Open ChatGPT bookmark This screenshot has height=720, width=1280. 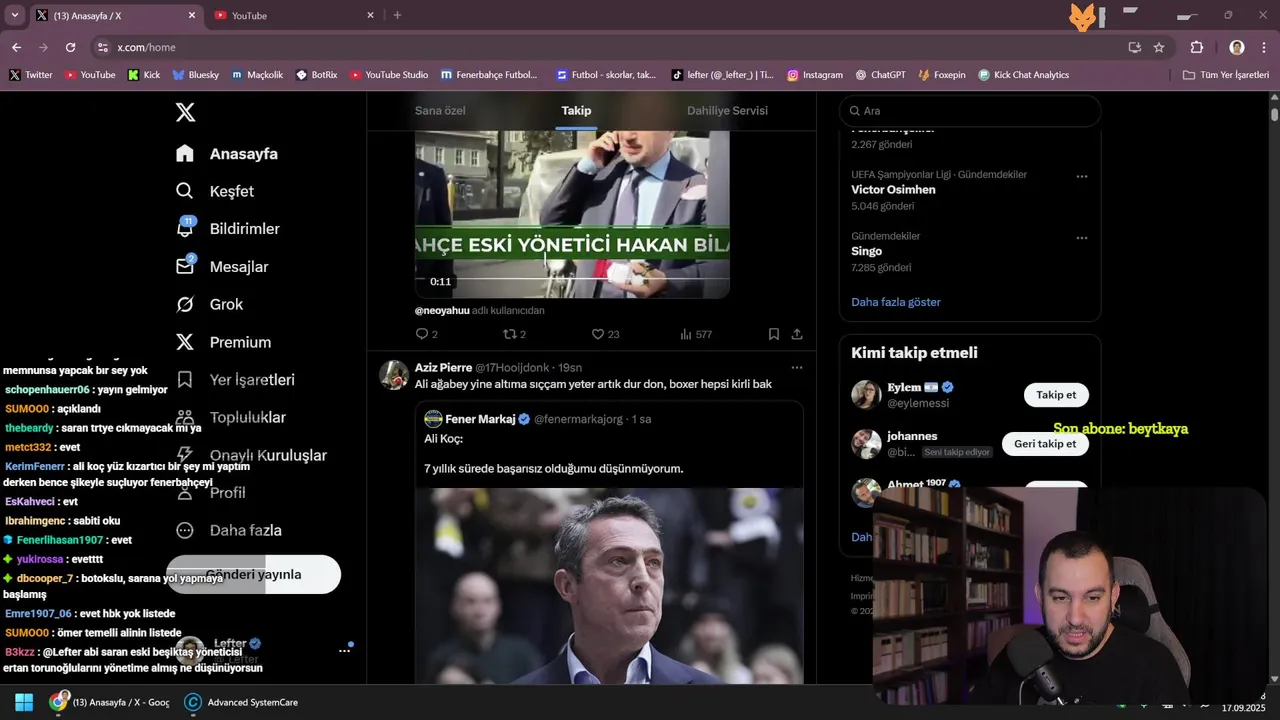pos(881,75)
